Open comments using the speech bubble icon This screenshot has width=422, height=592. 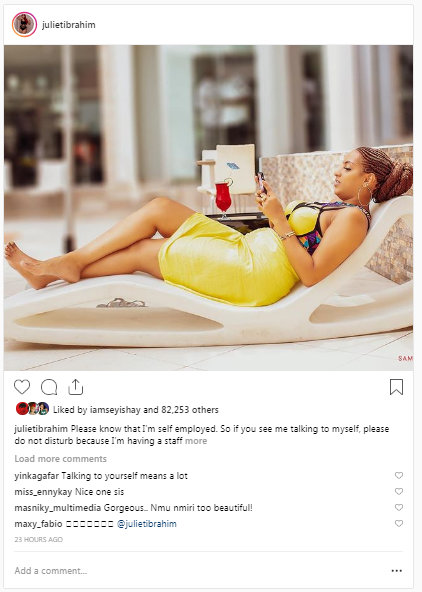49,387
